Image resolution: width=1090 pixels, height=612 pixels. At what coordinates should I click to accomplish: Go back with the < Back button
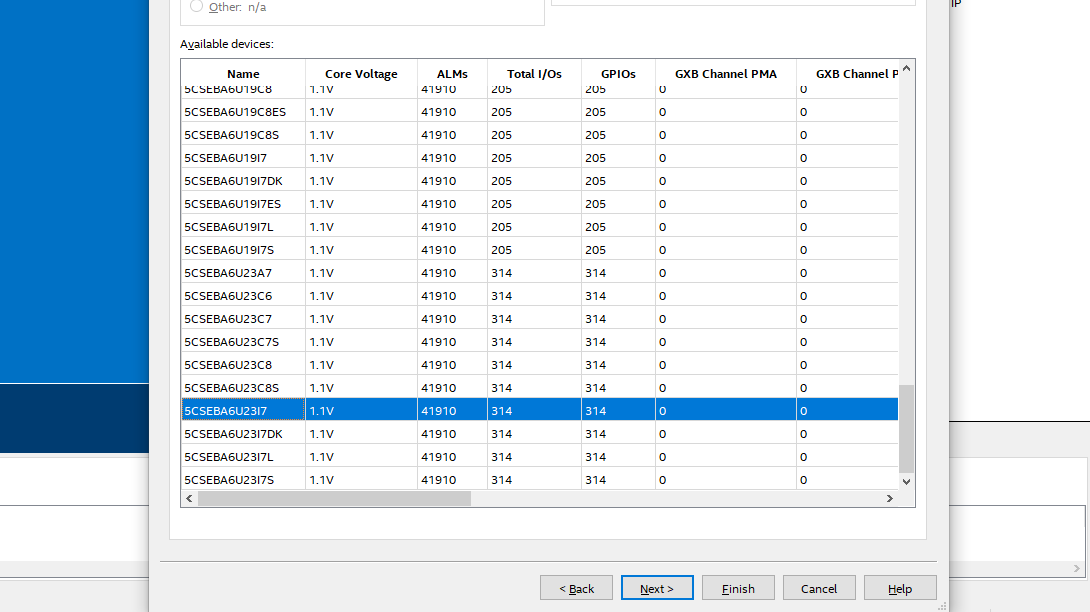576,588
